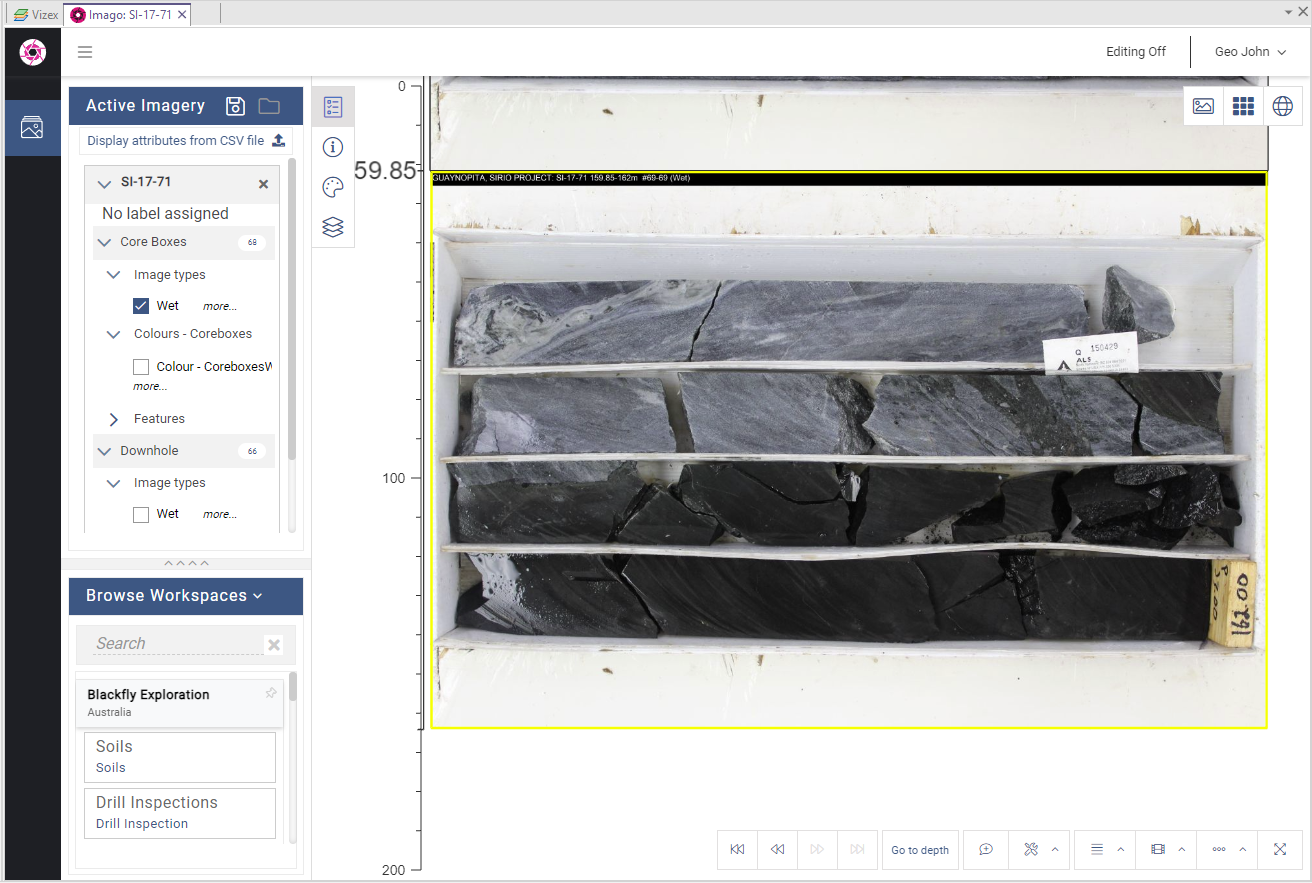Open the globe map view icon
Screen dimensions: 1312x883
point(1283,105)
